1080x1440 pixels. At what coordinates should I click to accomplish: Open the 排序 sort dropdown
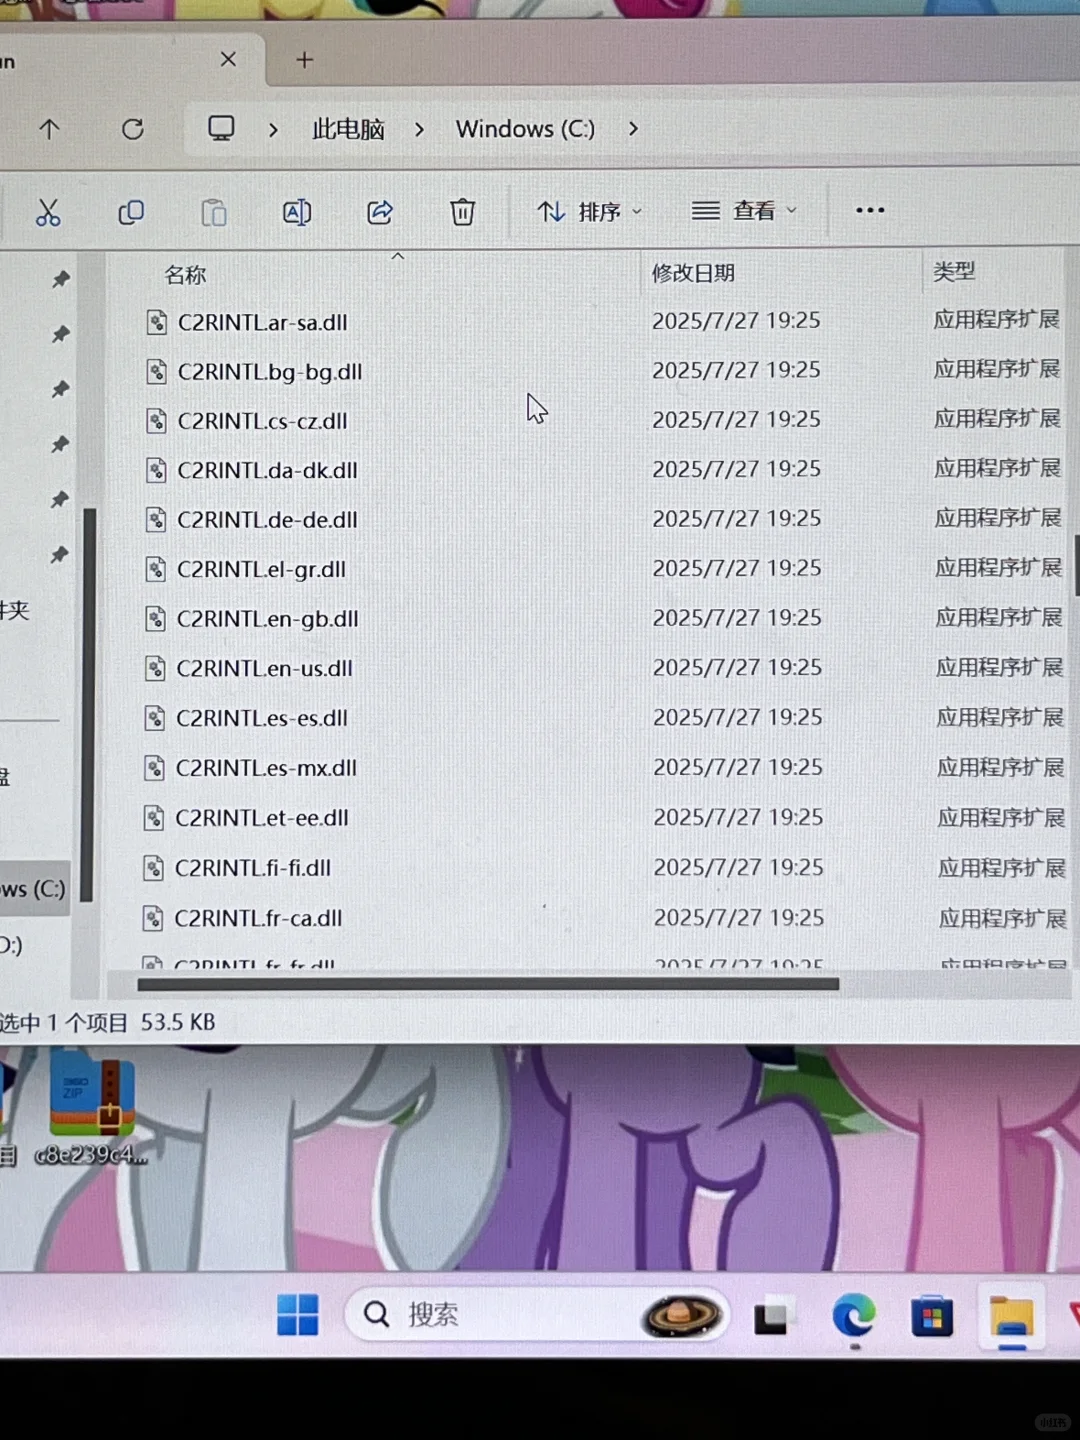[x=590, y=212]
